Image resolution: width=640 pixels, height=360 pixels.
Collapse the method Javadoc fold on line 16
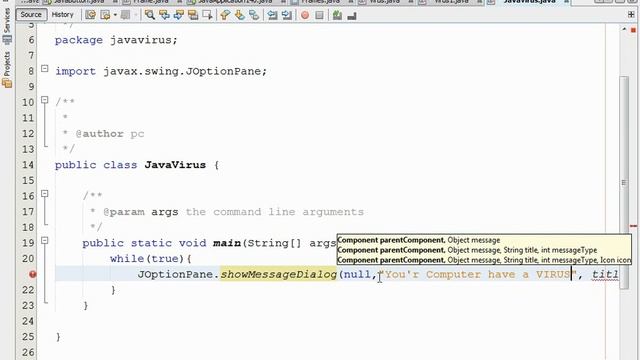[x=45, y=193]
